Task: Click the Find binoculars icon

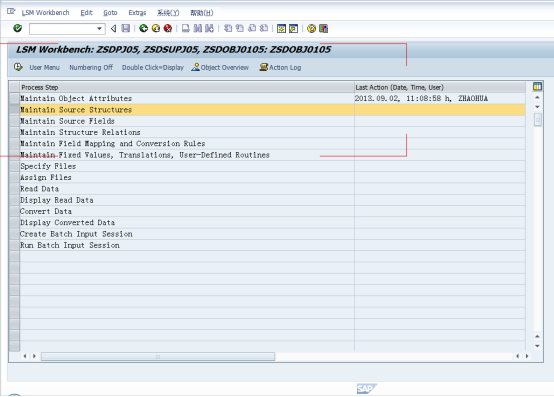Action: point(198,29)
